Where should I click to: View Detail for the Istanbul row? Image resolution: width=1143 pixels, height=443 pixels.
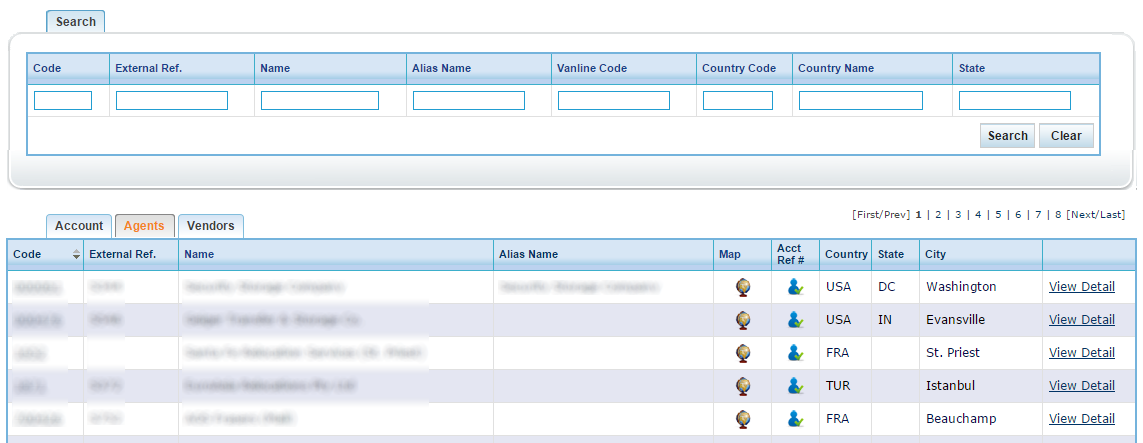tap(1082, 385)
